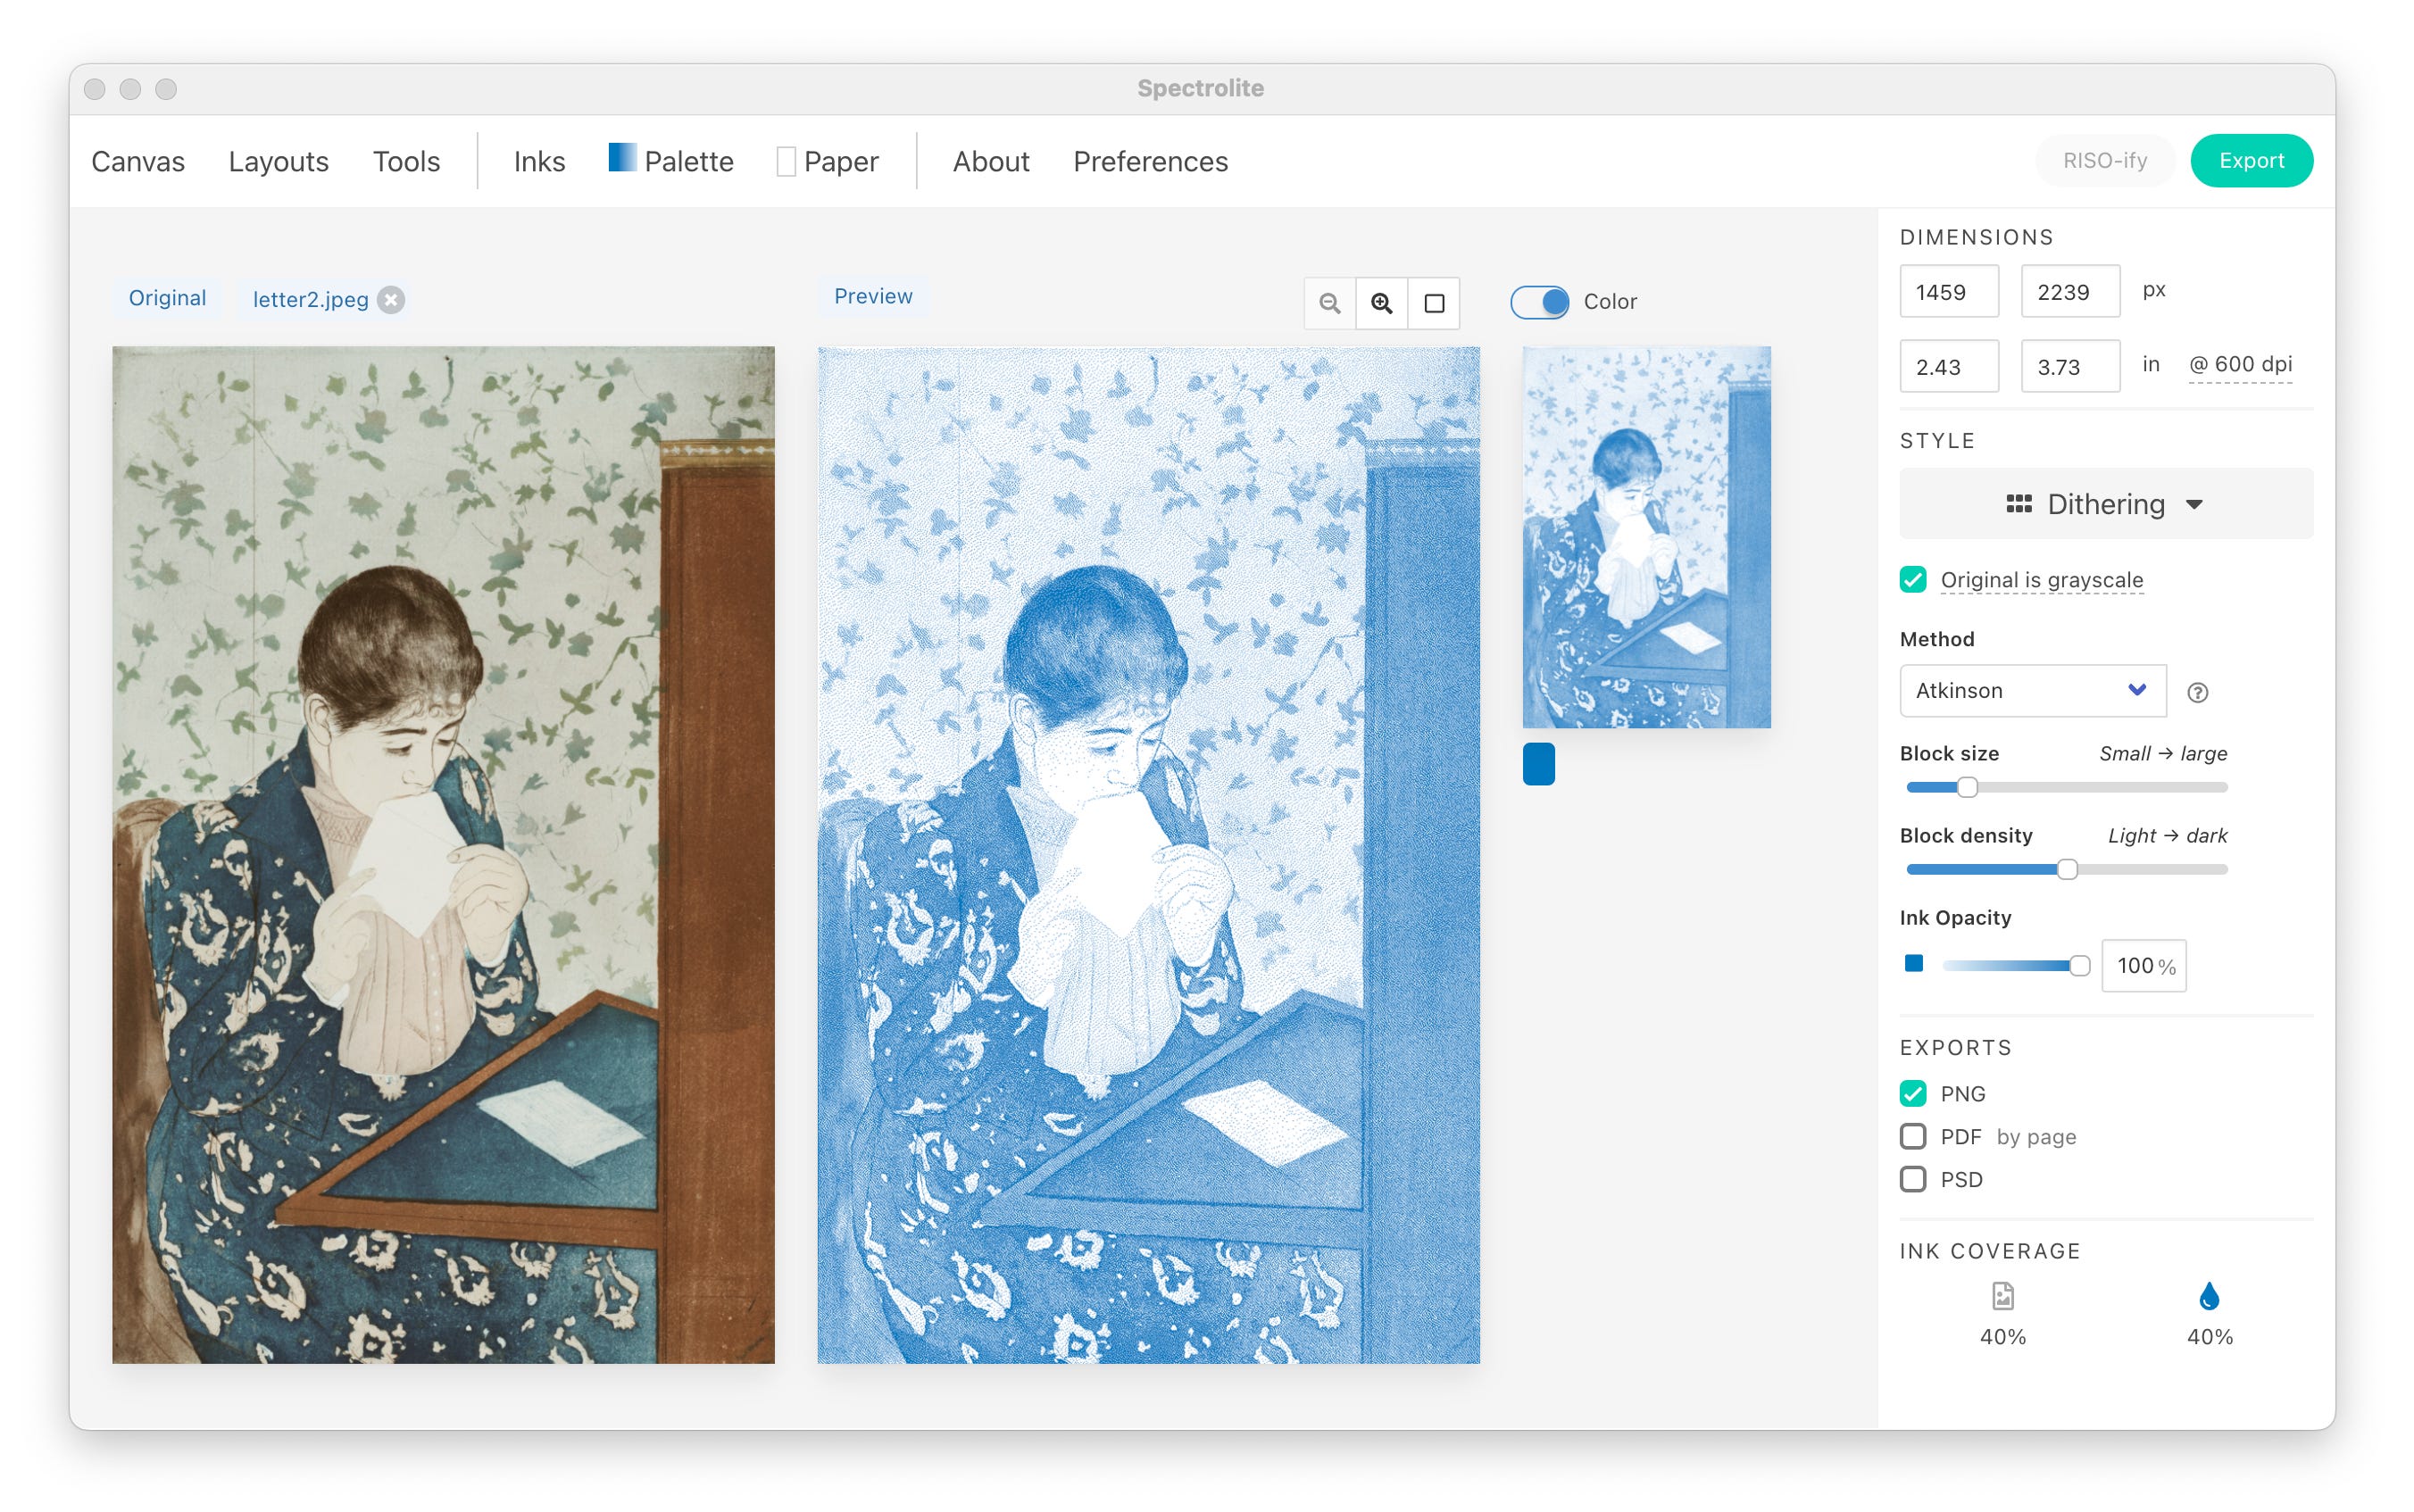Enable the PSD export checkbox

pos(1913,1179)
